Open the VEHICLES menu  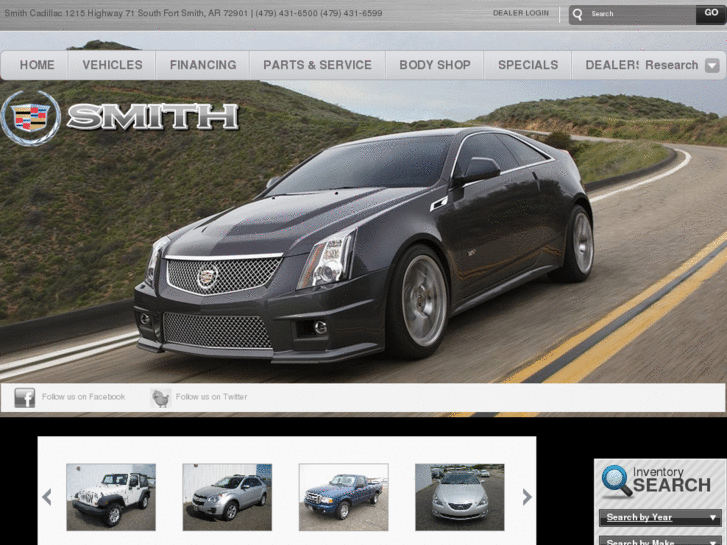pyautogui.click(x=112, y=65)
